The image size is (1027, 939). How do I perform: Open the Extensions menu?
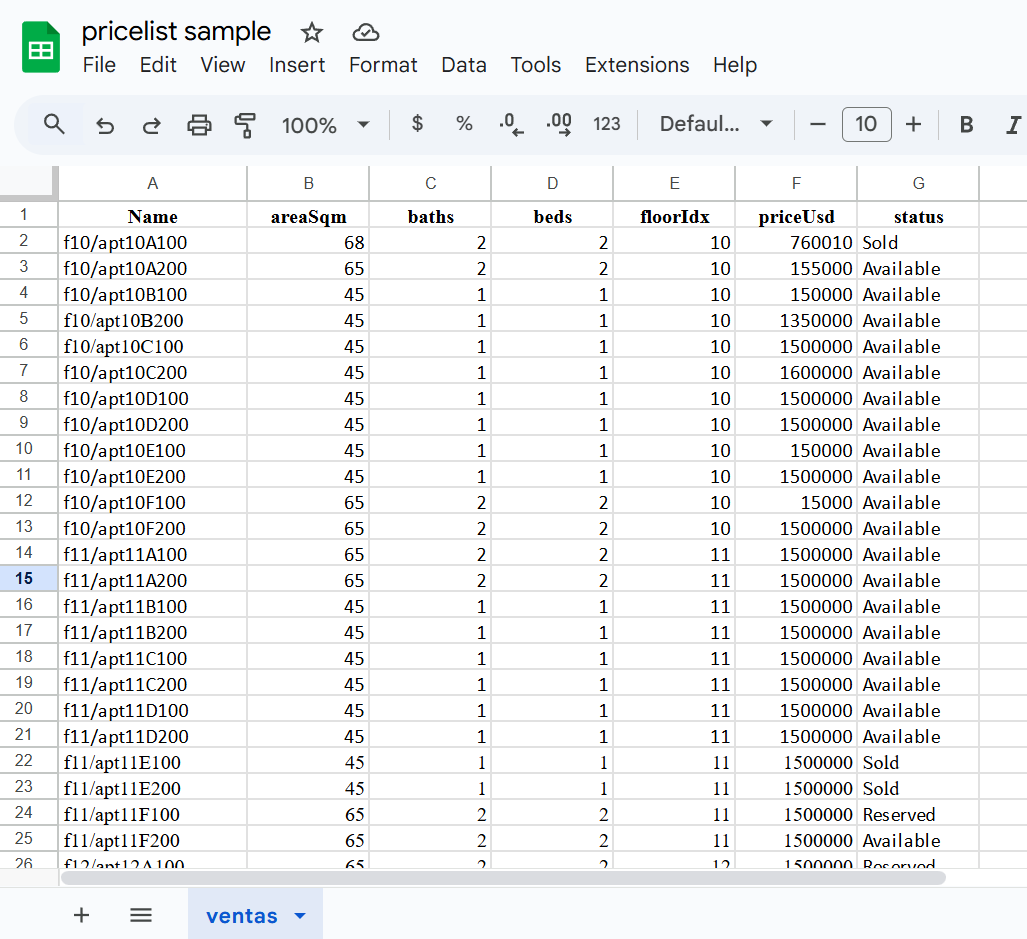[637, 65]
